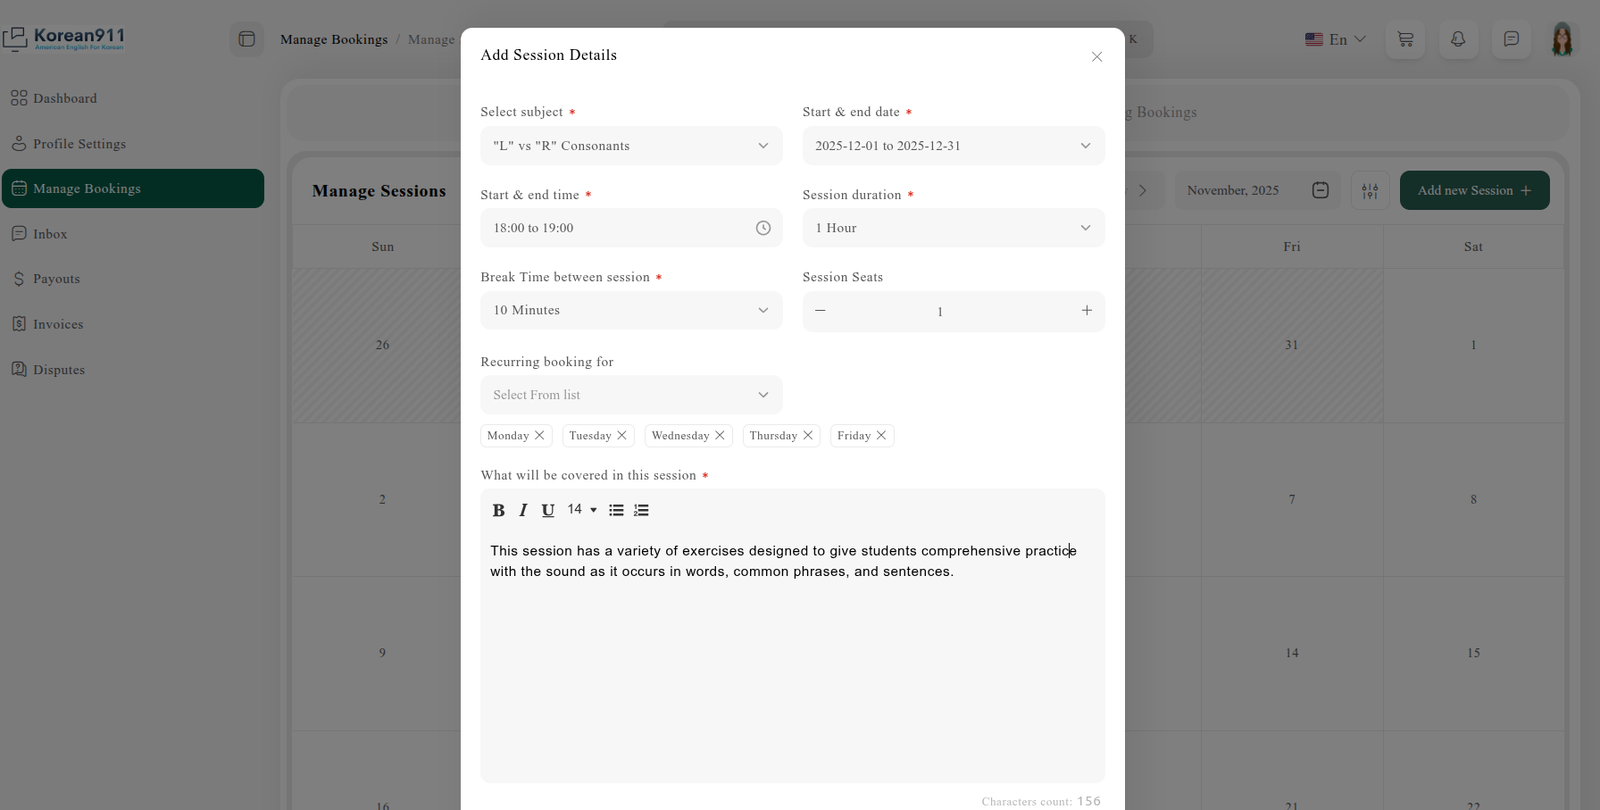Open the shopping cart

pyautogui.click(x=1405, y=39)
